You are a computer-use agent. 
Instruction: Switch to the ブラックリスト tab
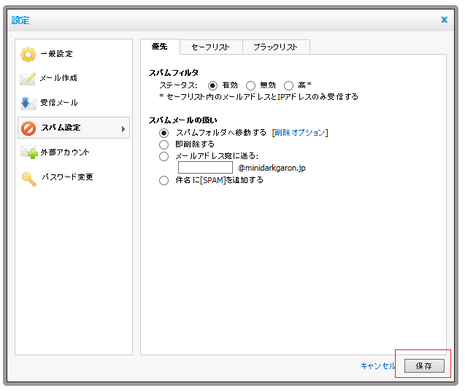[275, 47]
